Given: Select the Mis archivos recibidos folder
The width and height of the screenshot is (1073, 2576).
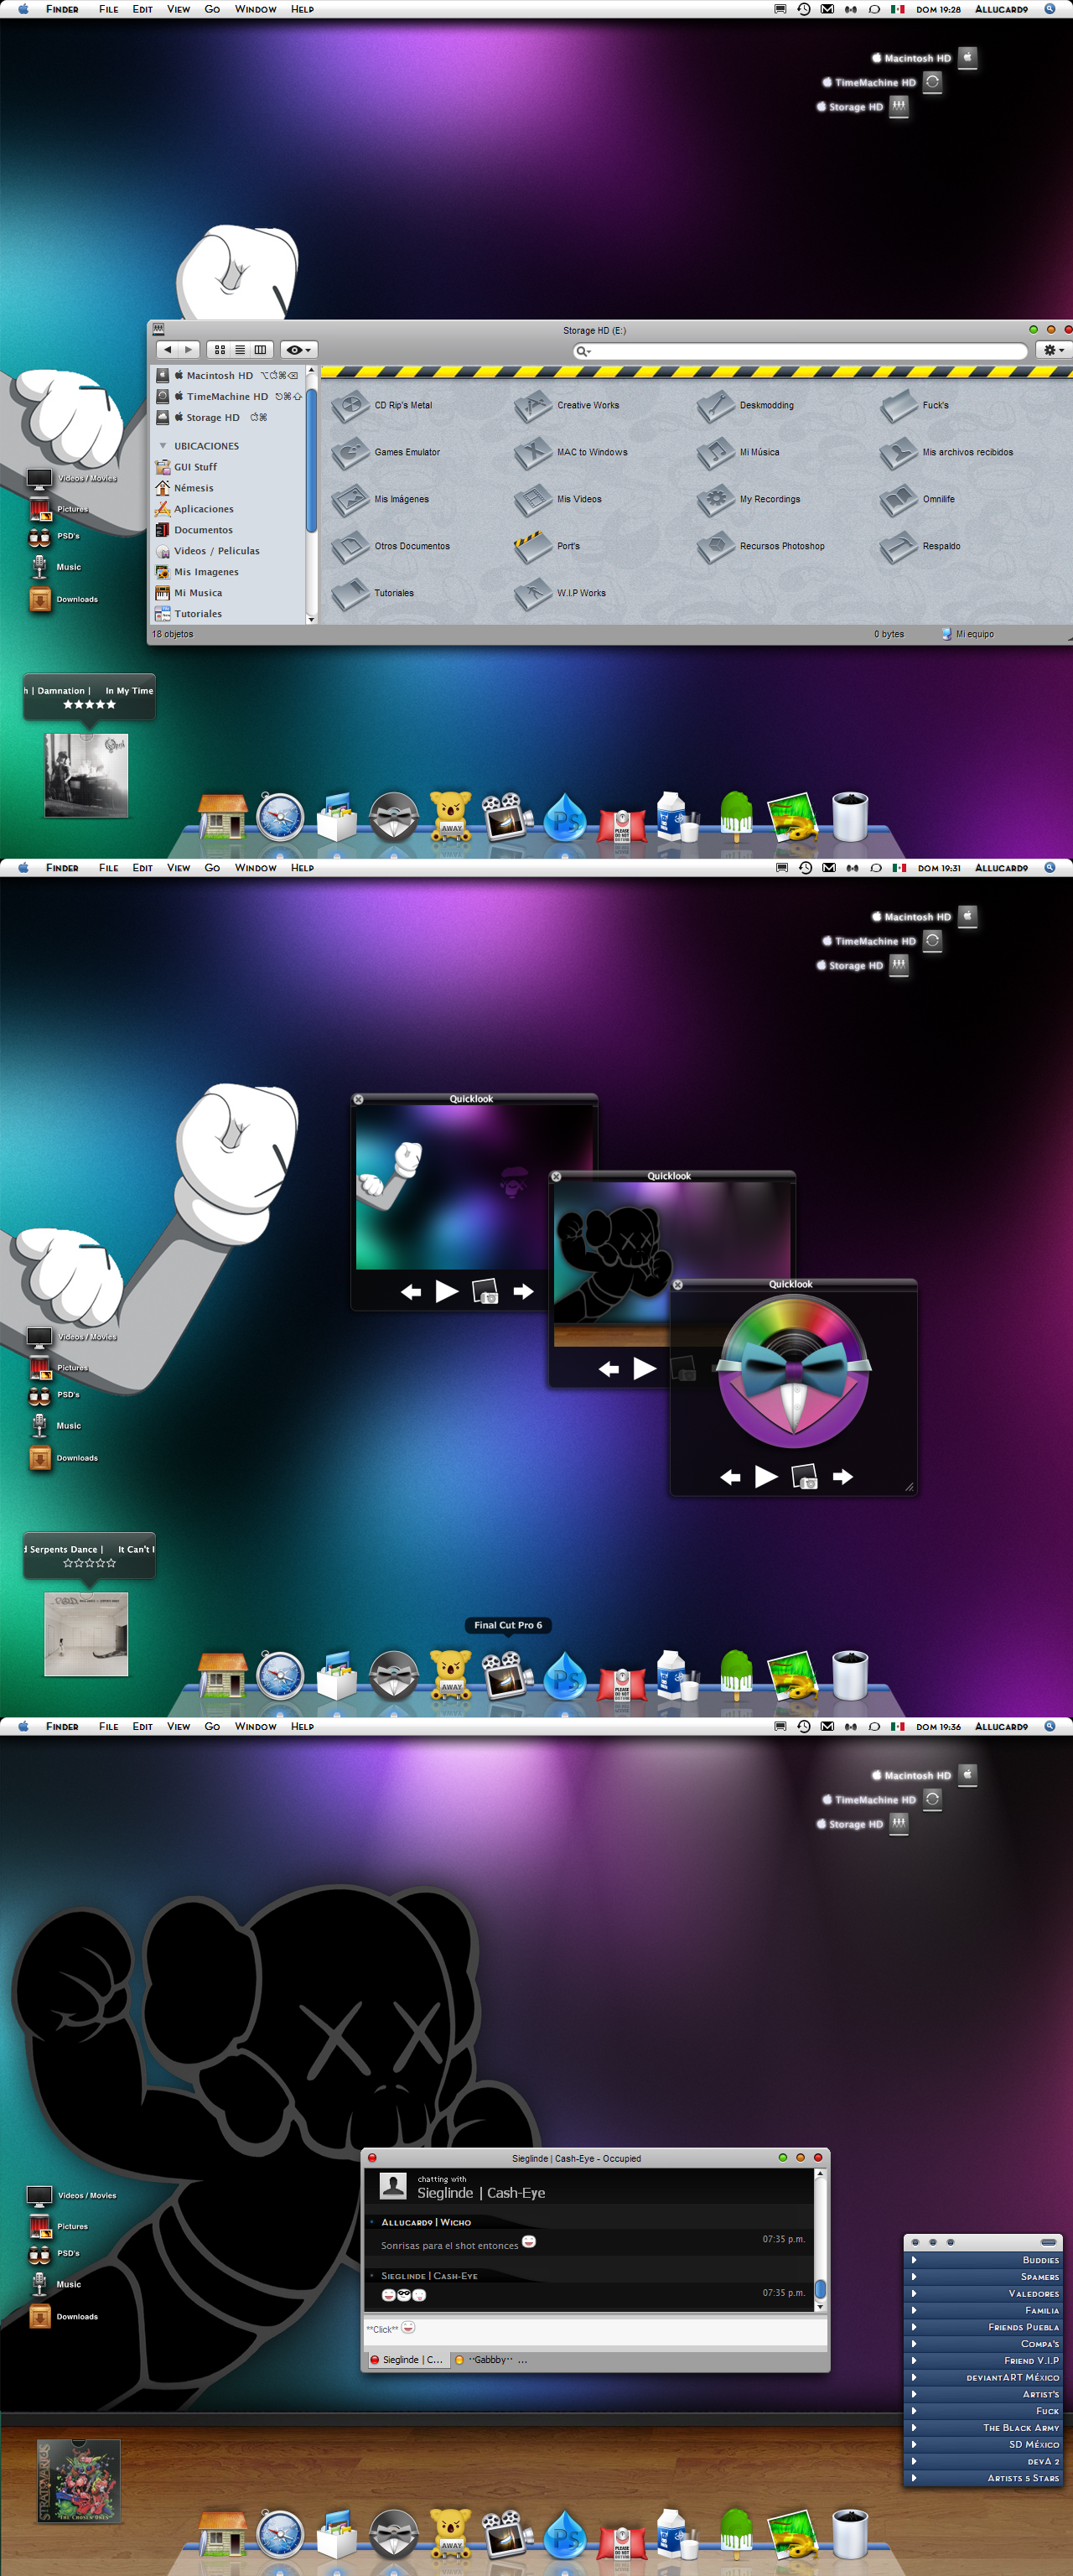Looking at the screenshot, I should (x=947, y=452).
